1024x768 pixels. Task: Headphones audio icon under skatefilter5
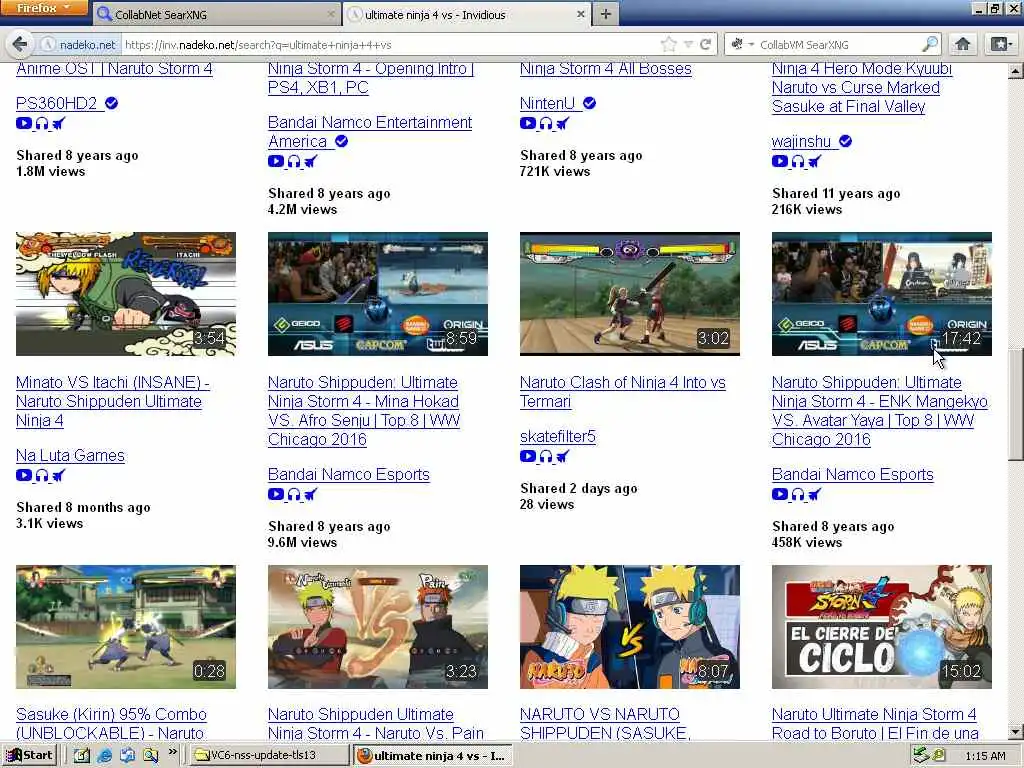546,456
